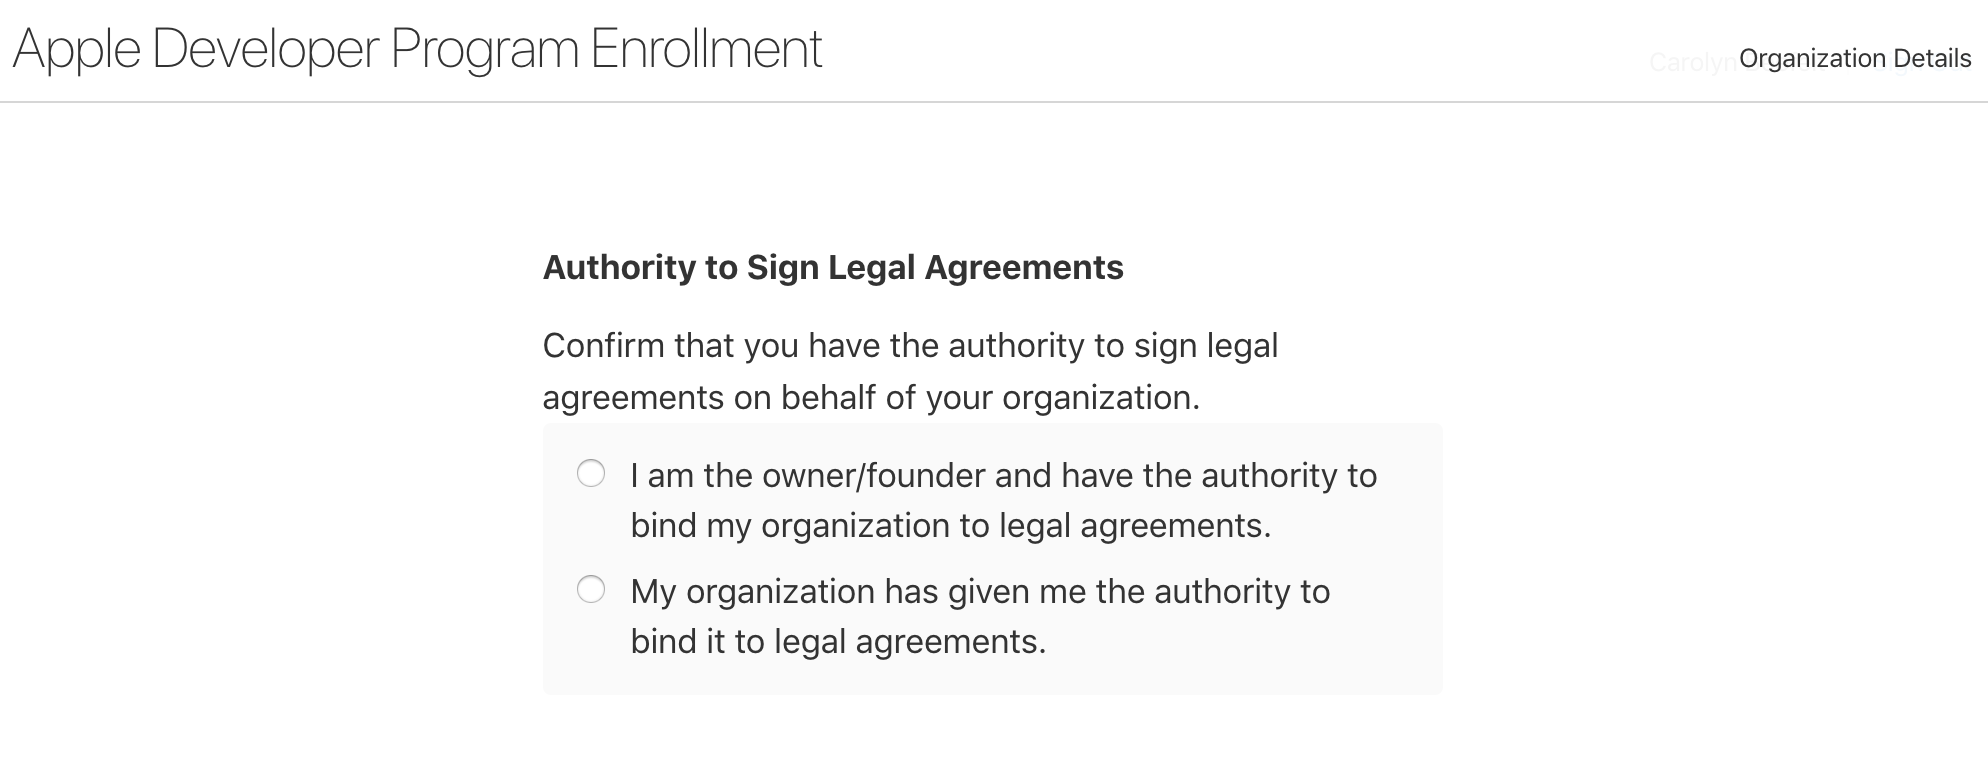Click the 'My organization has given me' label text
Screen dimensions: 1988x776
(x=980, y=591)
